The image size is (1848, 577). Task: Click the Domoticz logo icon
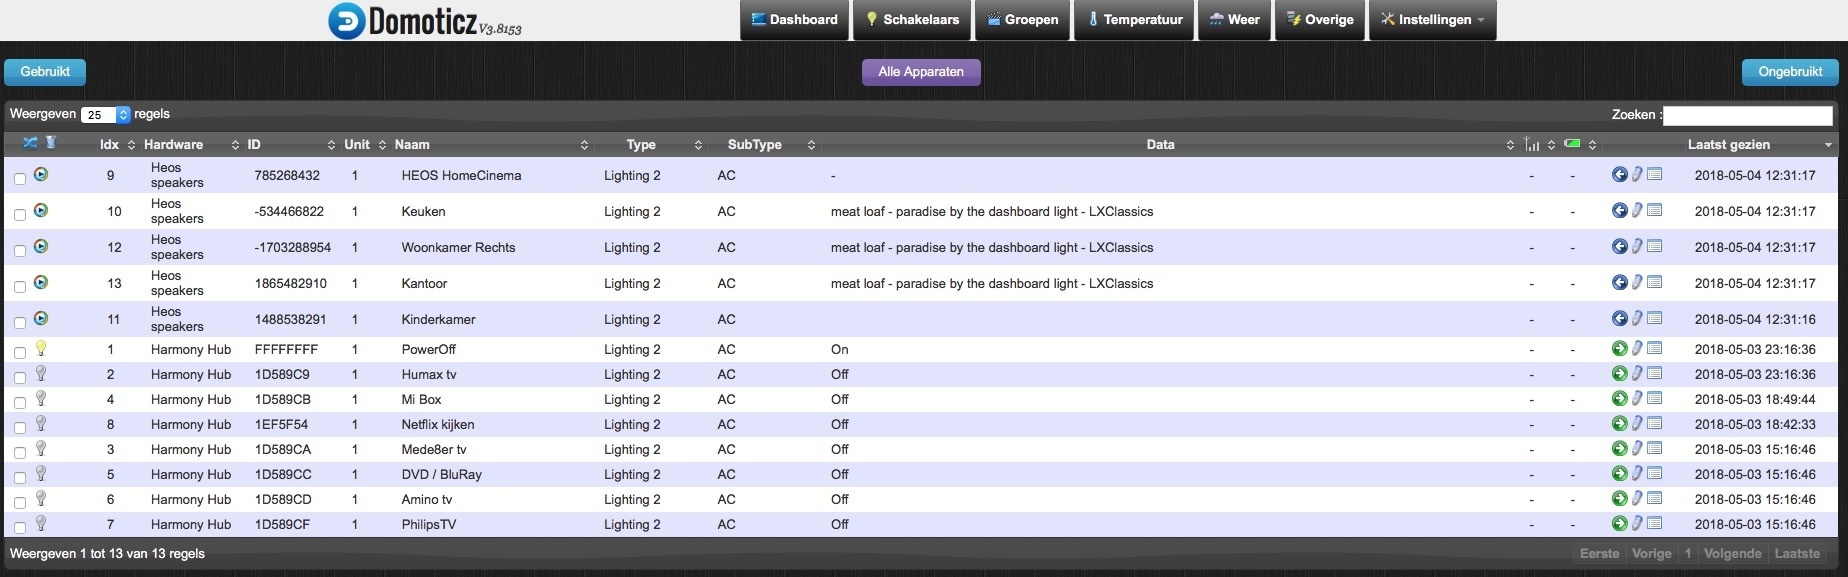click(x=346, y=21)
